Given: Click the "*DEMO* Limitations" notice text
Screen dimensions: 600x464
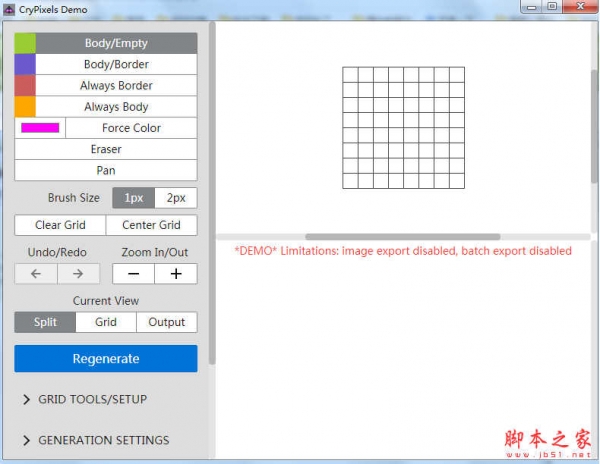Looking at the screenshot, I should pos(403,251).
